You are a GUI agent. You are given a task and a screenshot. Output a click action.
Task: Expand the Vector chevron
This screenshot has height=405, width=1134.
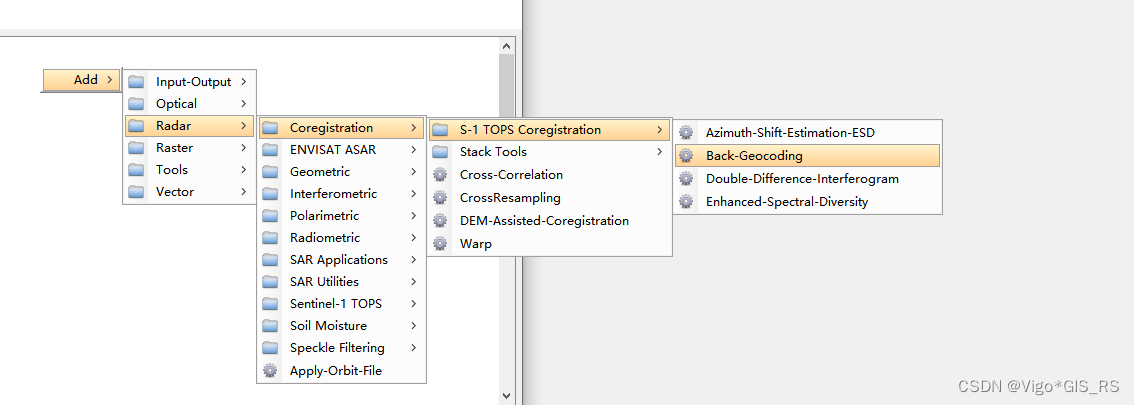244,192
